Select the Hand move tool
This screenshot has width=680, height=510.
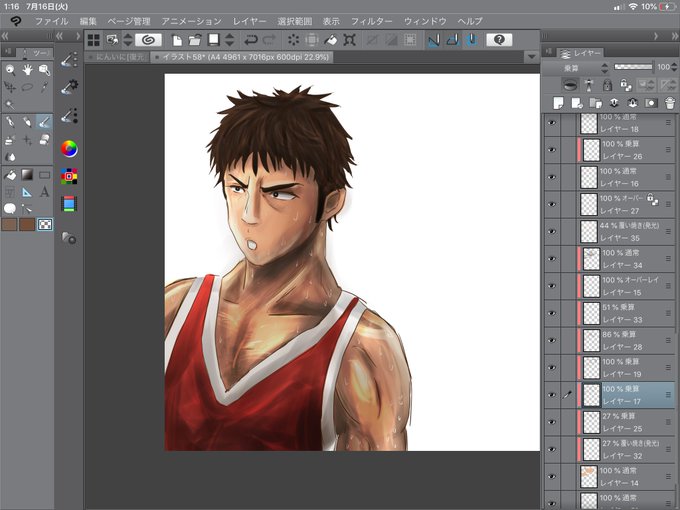27,69
